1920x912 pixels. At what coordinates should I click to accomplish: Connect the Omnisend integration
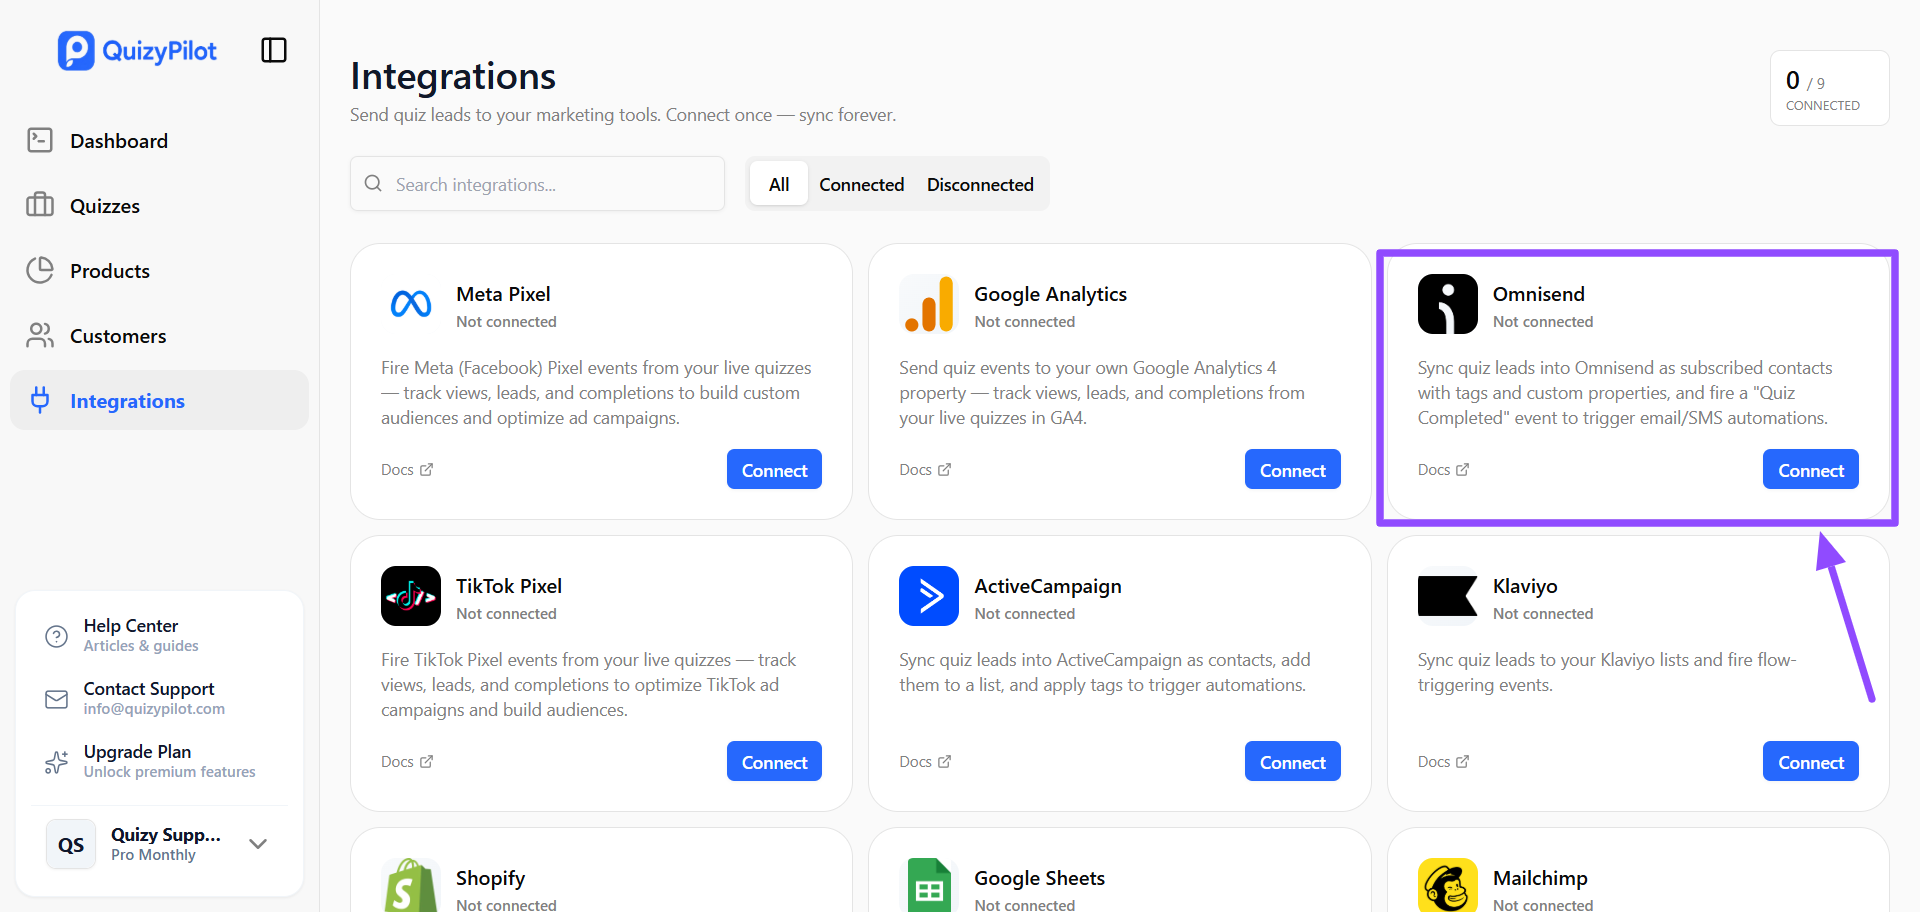pos(1811,469)
